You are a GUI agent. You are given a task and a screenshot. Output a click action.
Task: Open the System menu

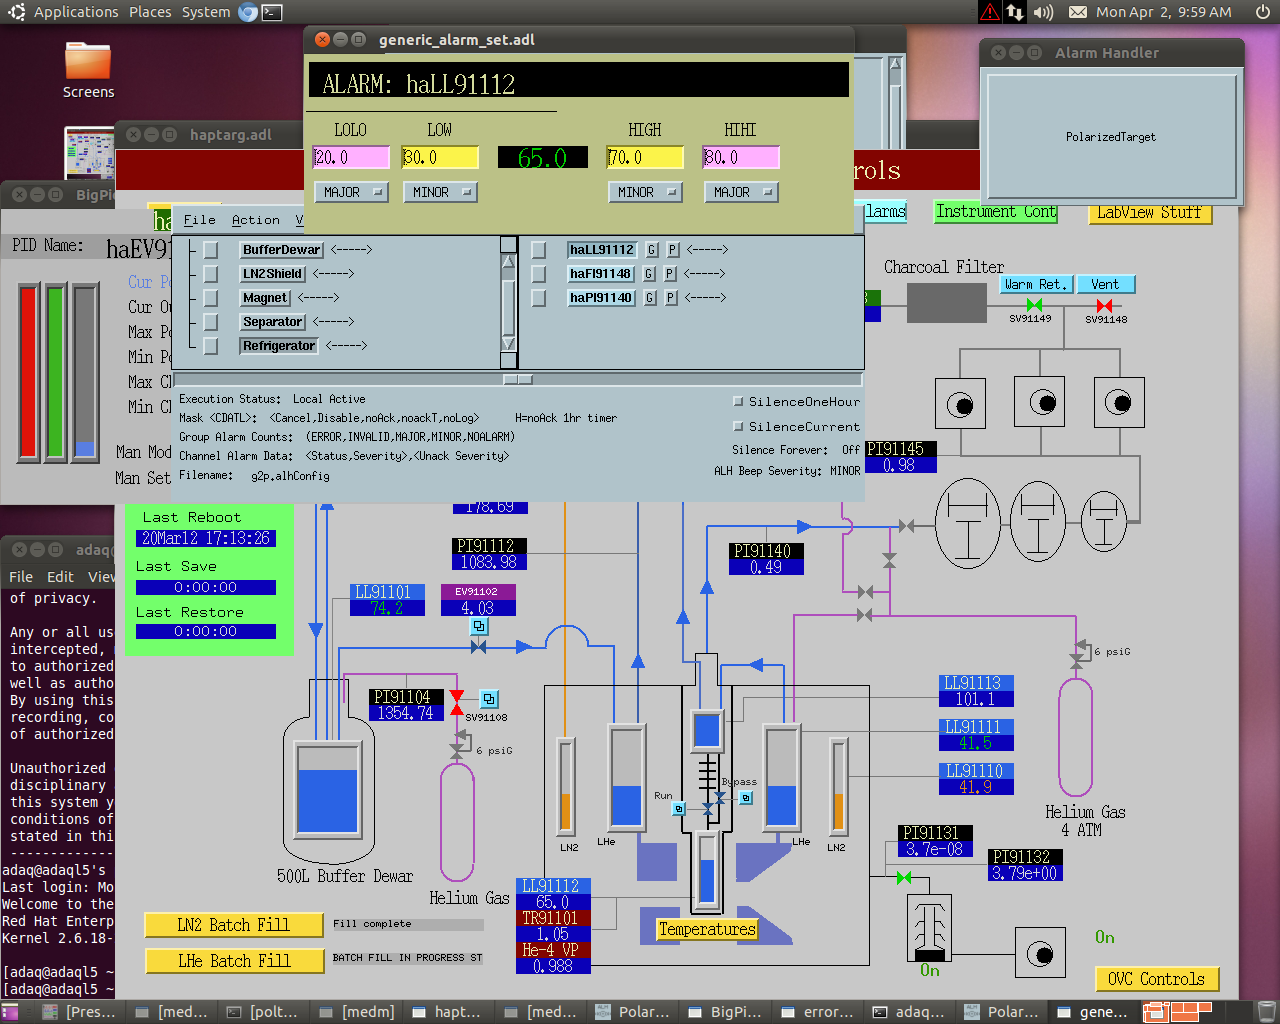point(206,12)
